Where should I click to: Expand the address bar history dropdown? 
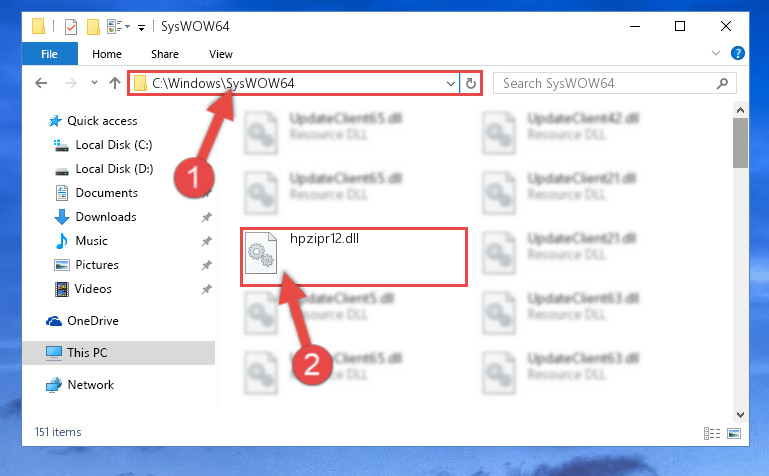coord(451,83)
